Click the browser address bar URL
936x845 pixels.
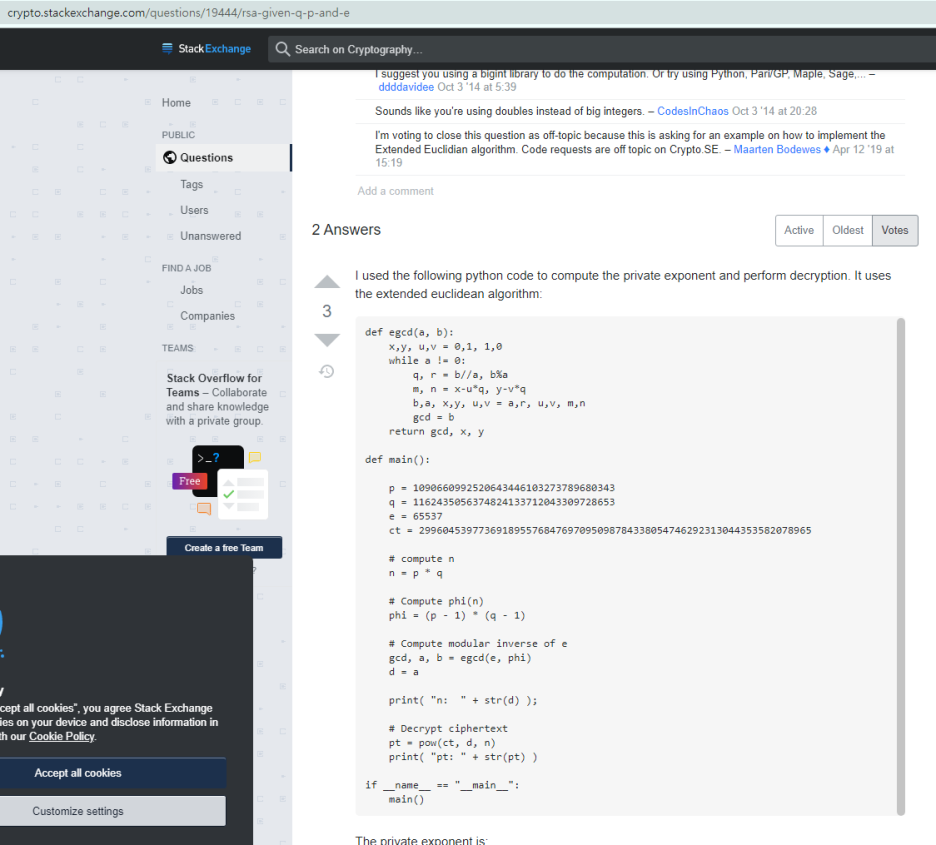tap(178, 13)
